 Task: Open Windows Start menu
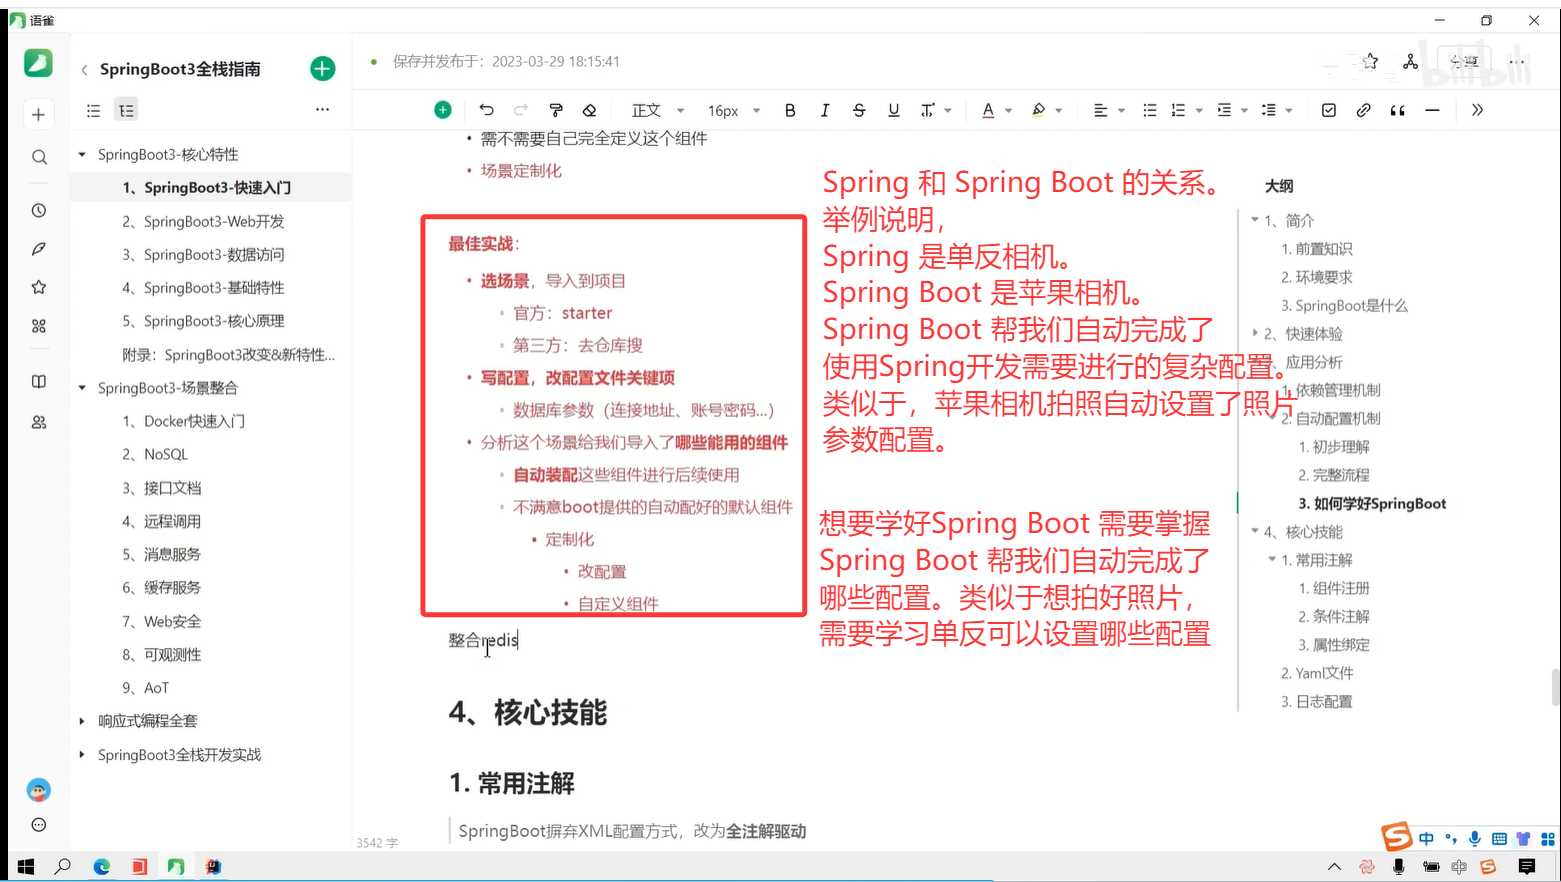coord(26,867)
